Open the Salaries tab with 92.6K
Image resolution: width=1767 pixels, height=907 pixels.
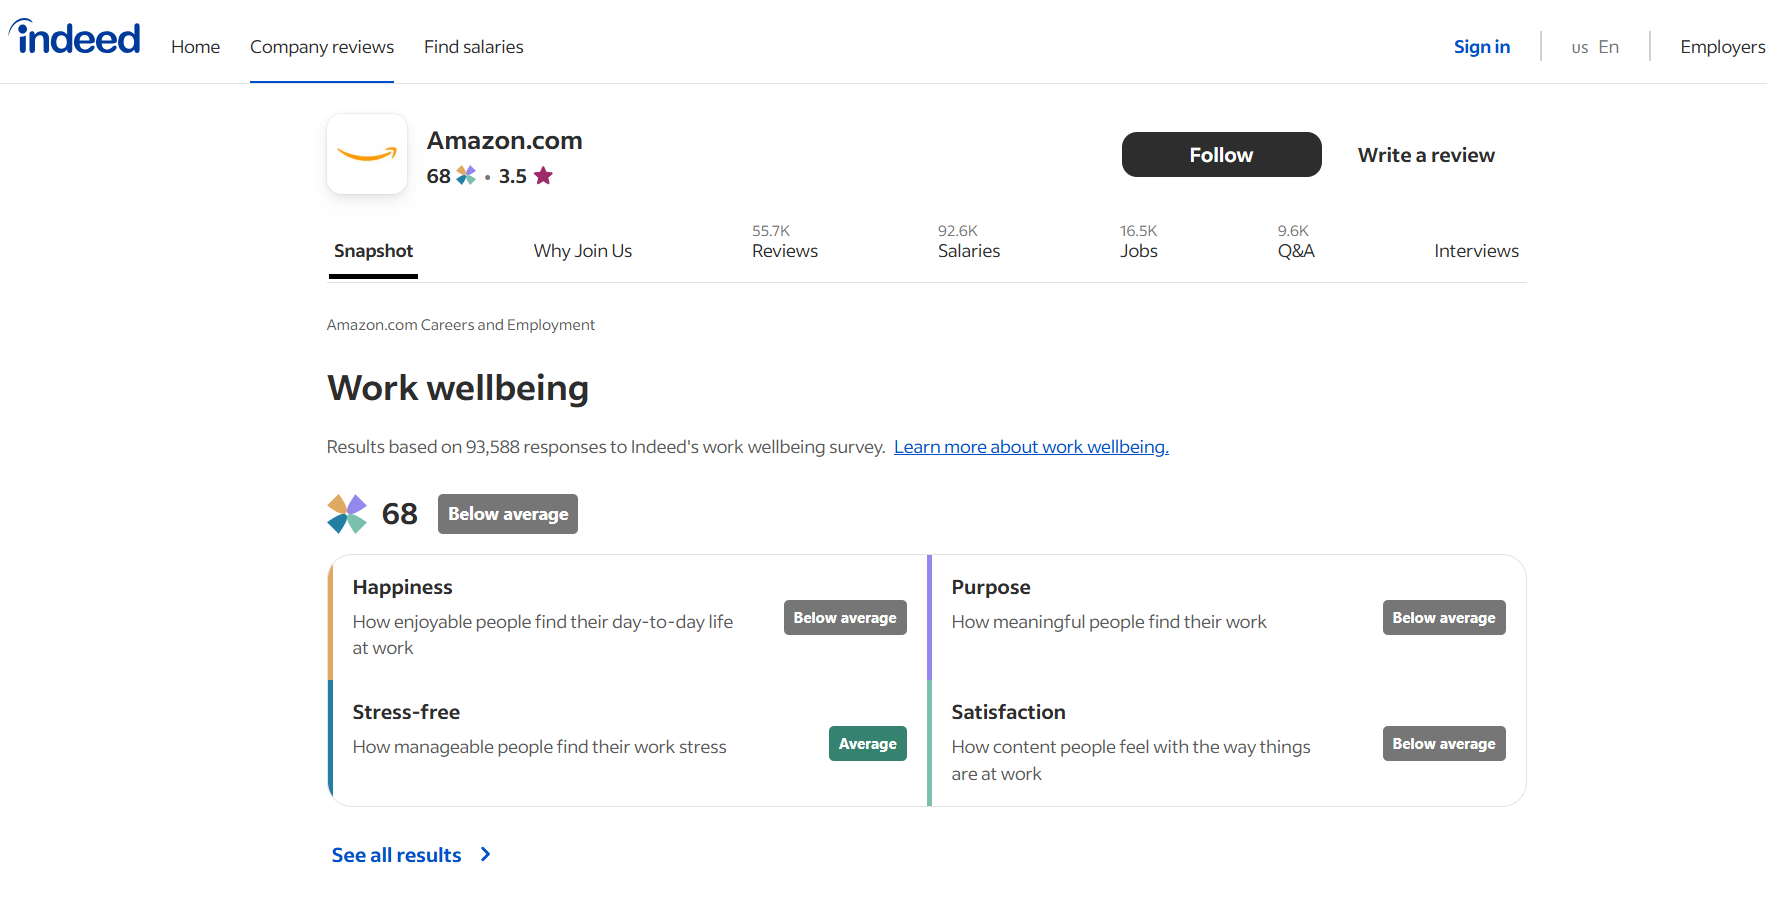pyautogui.click(x=969, y=242)
